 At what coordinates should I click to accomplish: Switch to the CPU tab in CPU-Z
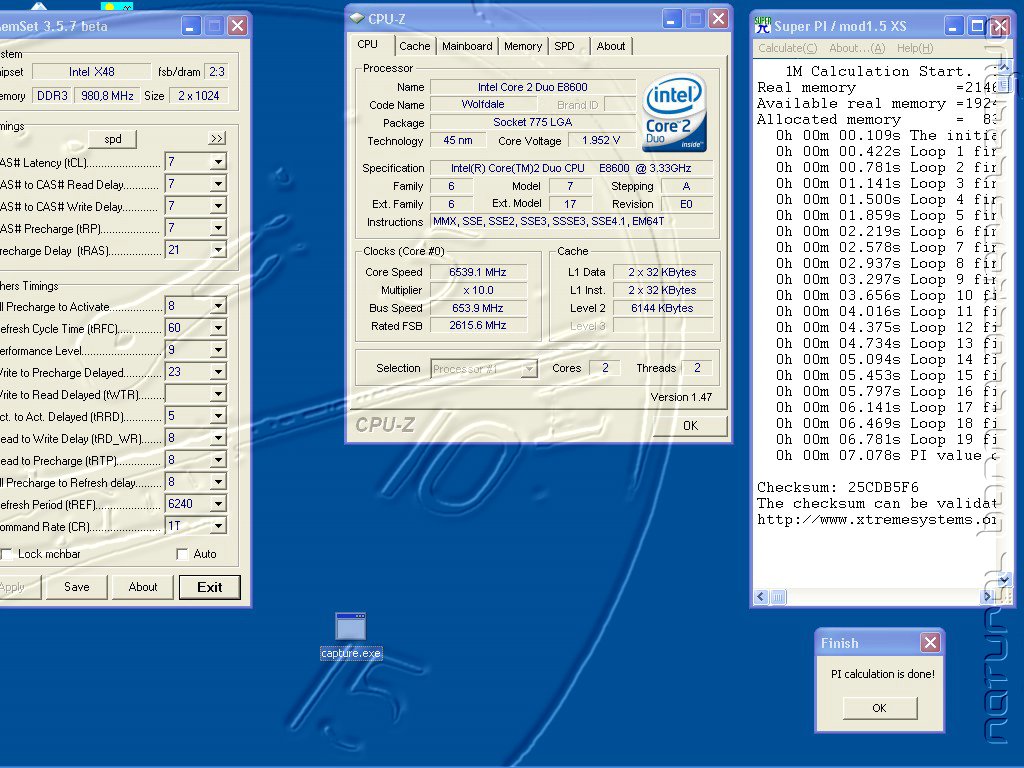pos(368,44)
